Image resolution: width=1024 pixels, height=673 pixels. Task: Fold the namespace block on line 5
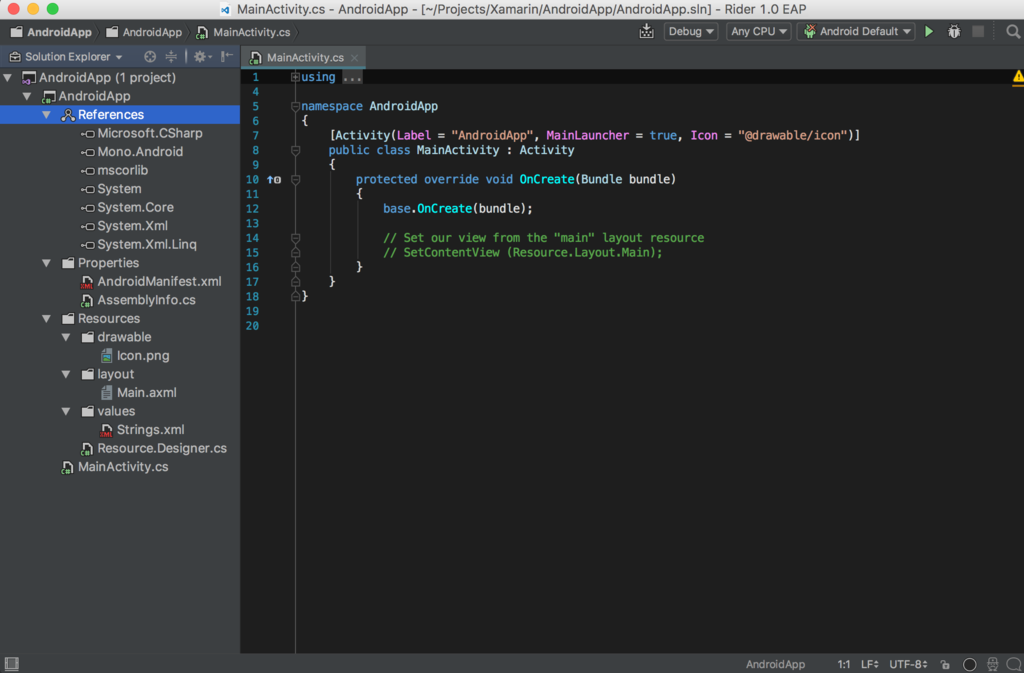pos(295,106)
